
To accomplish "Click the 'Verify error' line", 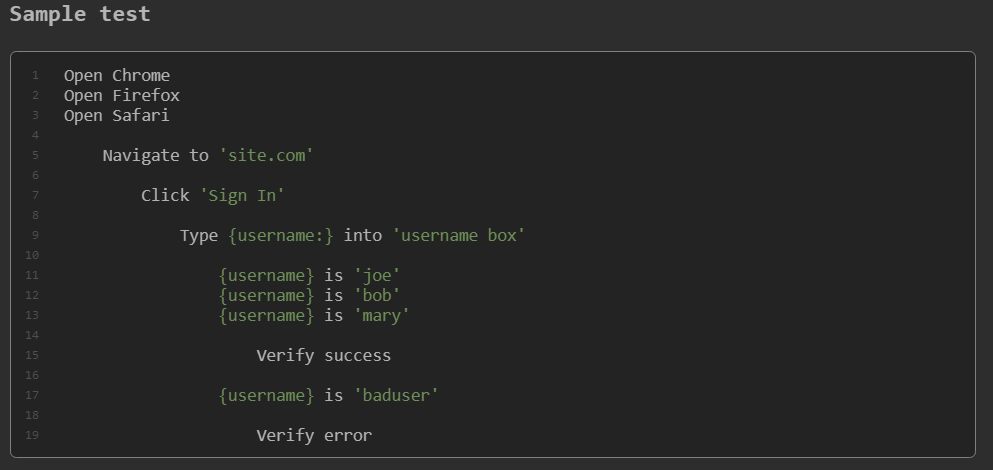I will click(314, 435).
